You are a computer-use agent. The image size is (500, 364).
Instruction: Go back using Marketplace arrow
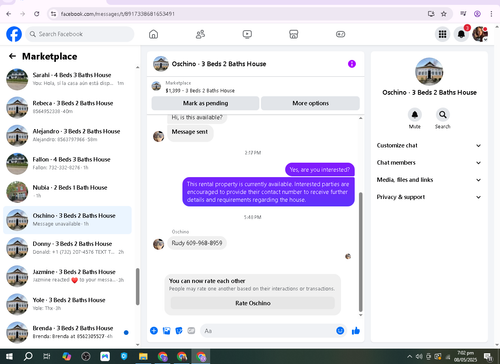12,56
